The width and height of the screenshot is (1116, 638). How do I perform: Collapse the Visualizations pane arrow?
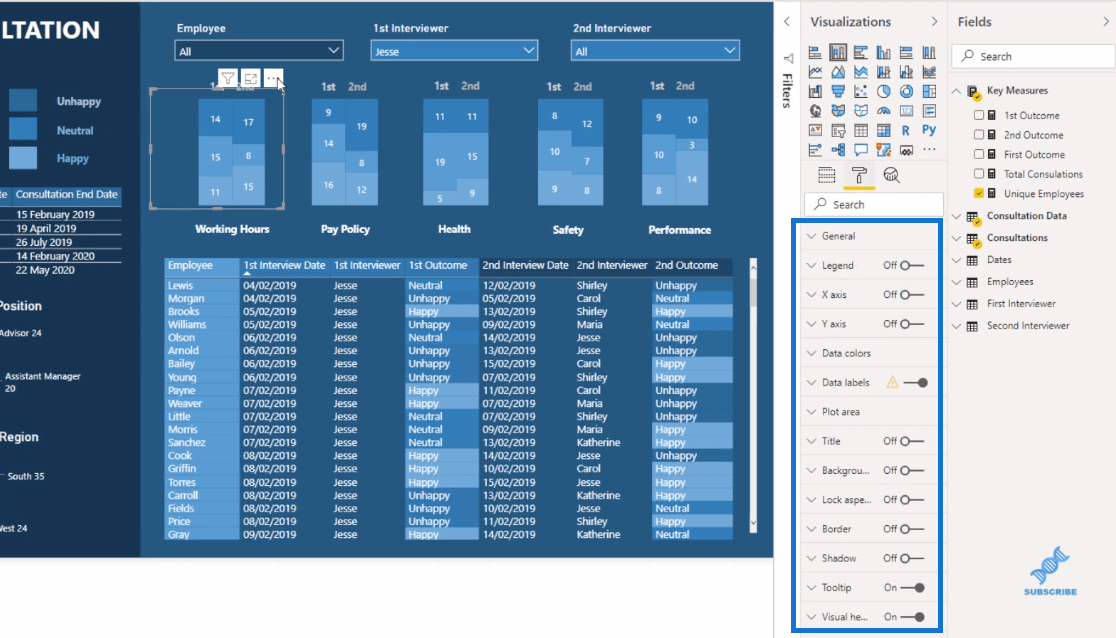935,22
